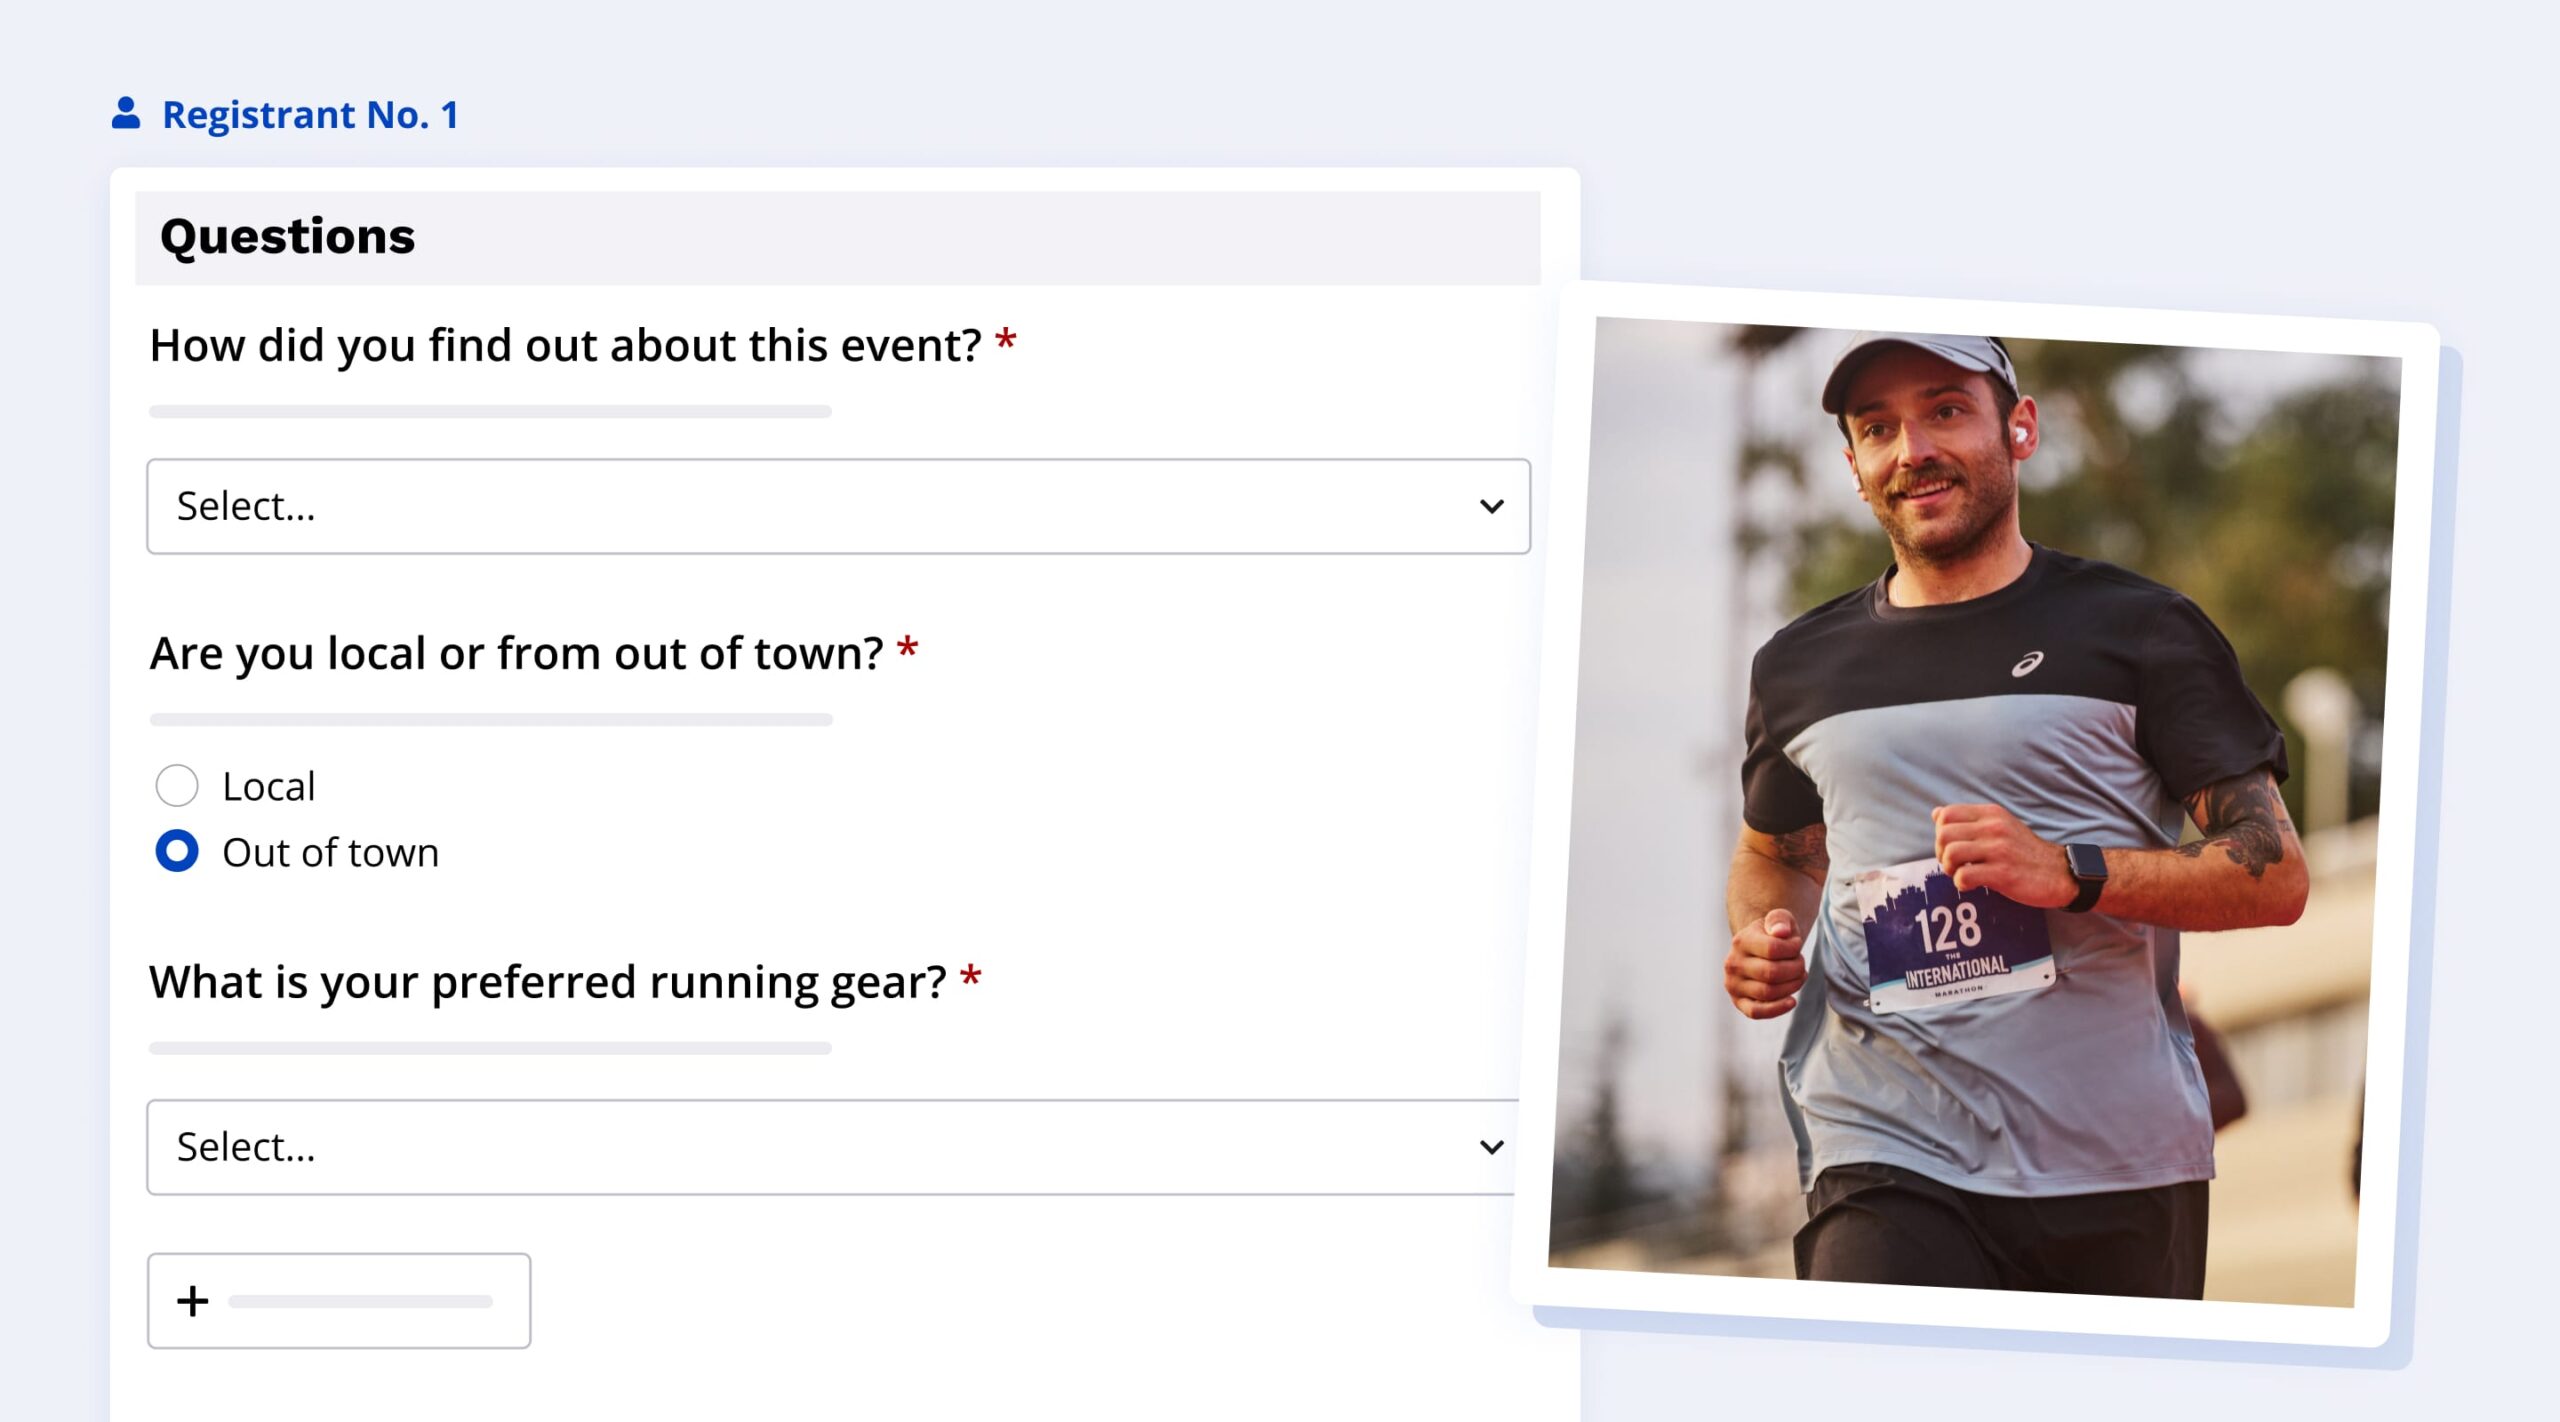This screenshot has width=2560, height=1422.
Task: Click the red asterisk after the local question
Action: point(907,649)
